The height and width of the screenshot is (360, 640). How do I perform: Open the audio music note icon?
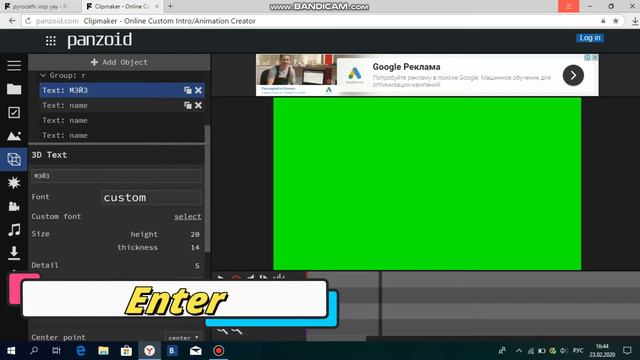[x=14, y=230]
